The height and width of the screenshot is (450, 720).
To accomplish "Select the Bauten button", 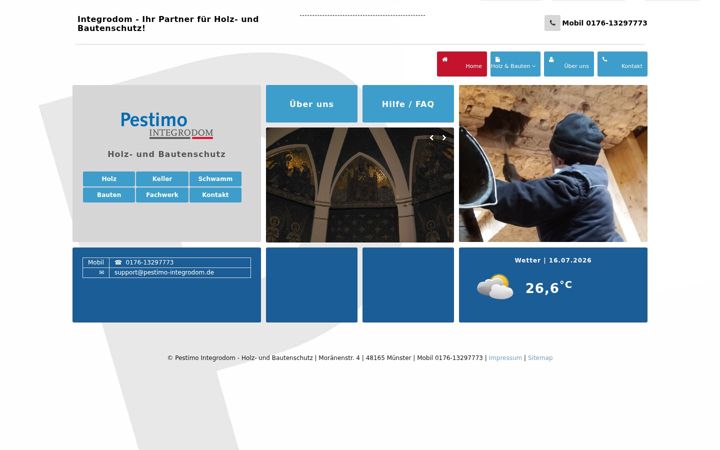I will [x=109, y=195].
